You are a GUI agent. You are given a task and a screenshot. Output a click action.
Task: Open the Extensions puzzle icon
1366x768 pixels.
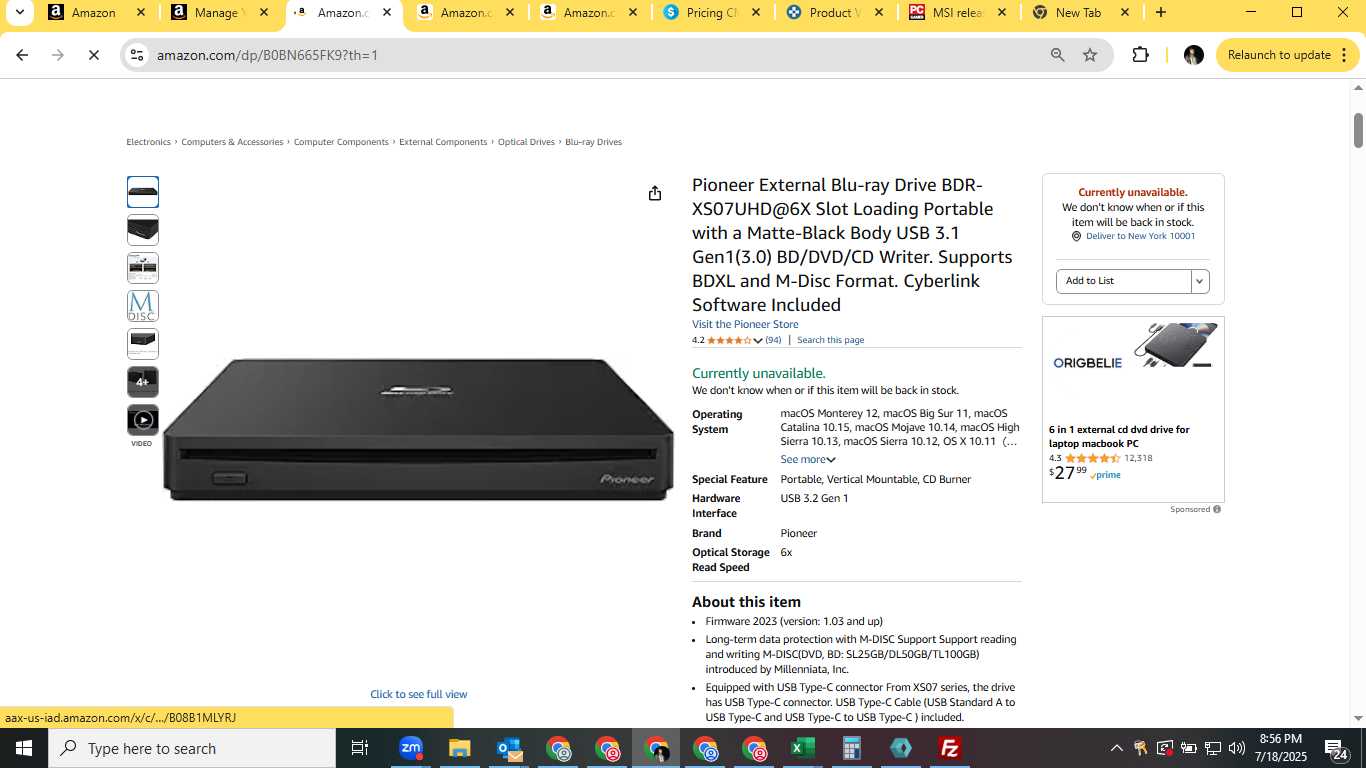point(1140,55)
